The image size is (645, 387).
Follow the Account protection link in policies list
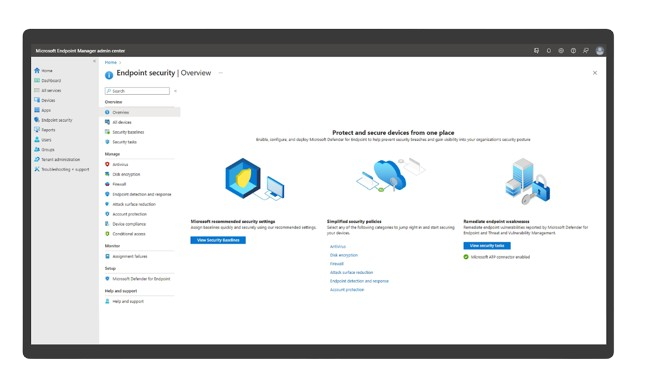pyautogui.click(x=347, y=290)
